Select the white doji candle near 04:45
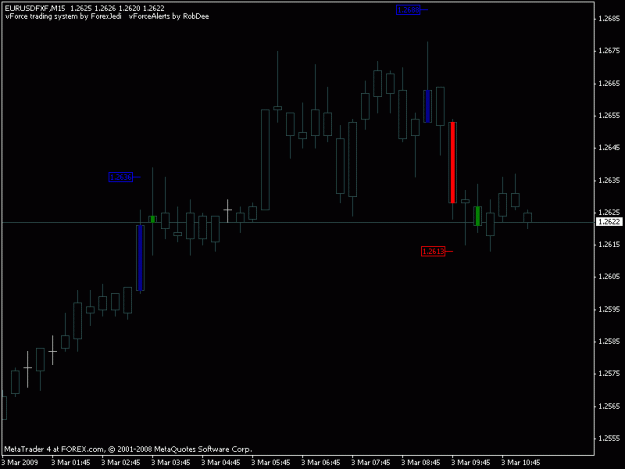This screenshot has height=469, width=625. click(x=228, y=210)
